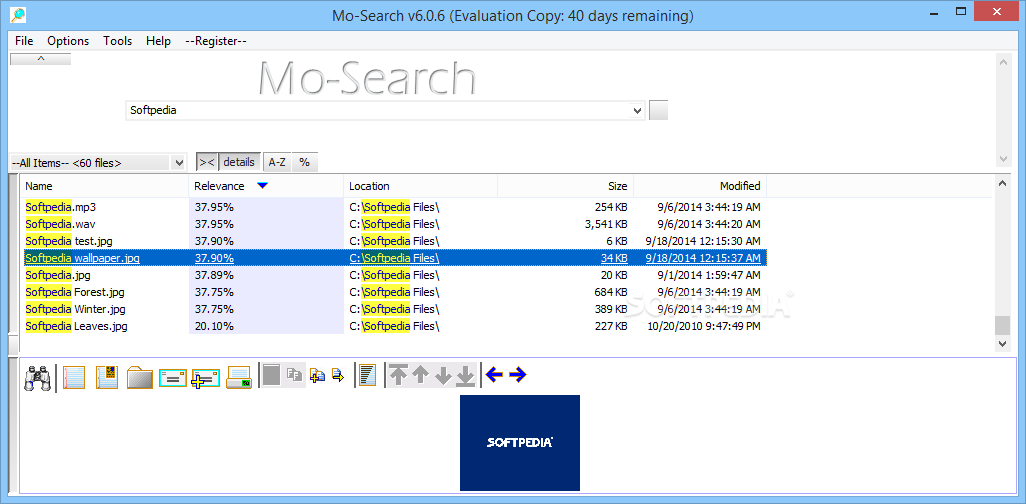Select the Softpedia test.jpg row
This screenshot has width=1026, height=504.
pyautogui.click(x=393, y=241)
